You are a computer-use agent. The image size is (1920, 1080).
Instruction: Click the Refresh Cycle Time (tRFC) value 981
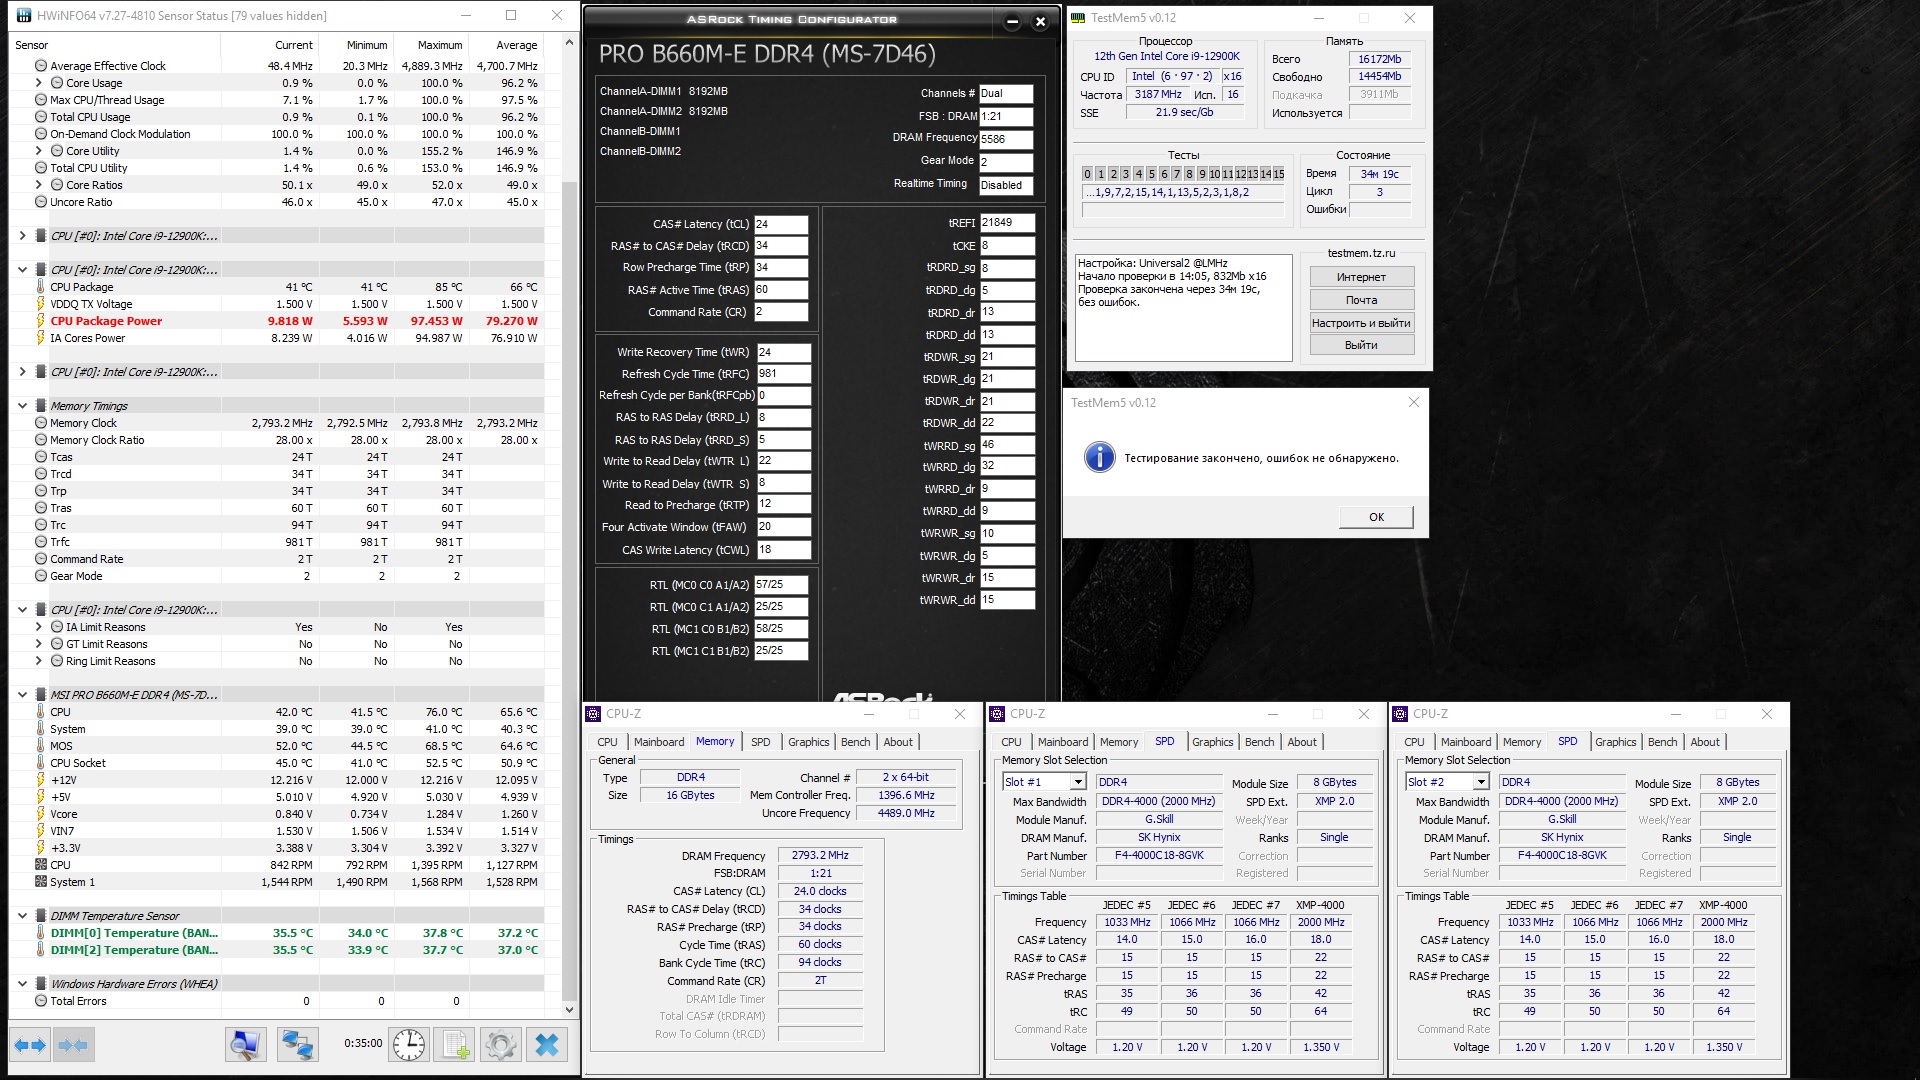[783, 374]
